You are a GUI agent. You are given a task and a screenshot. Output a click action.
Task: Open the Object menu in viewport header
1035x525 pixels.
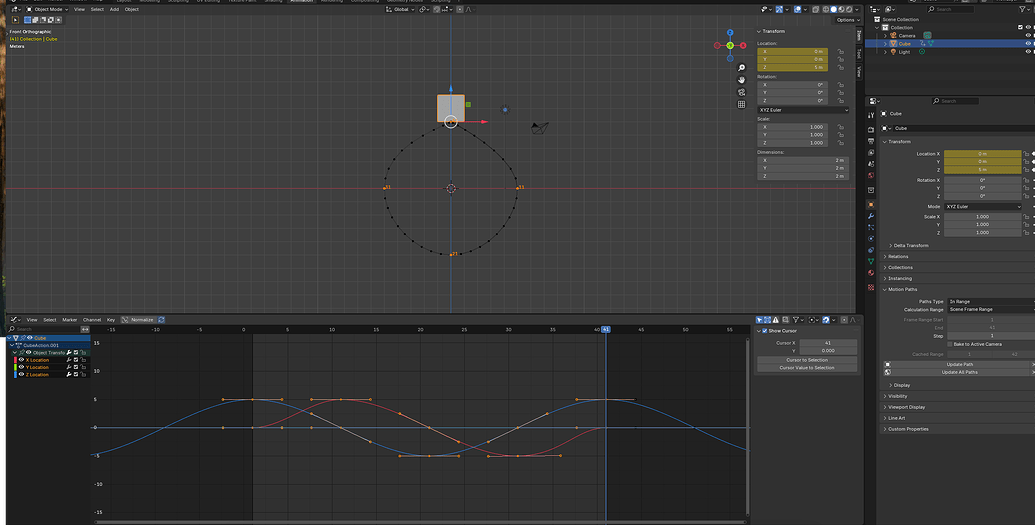[131, 9]
